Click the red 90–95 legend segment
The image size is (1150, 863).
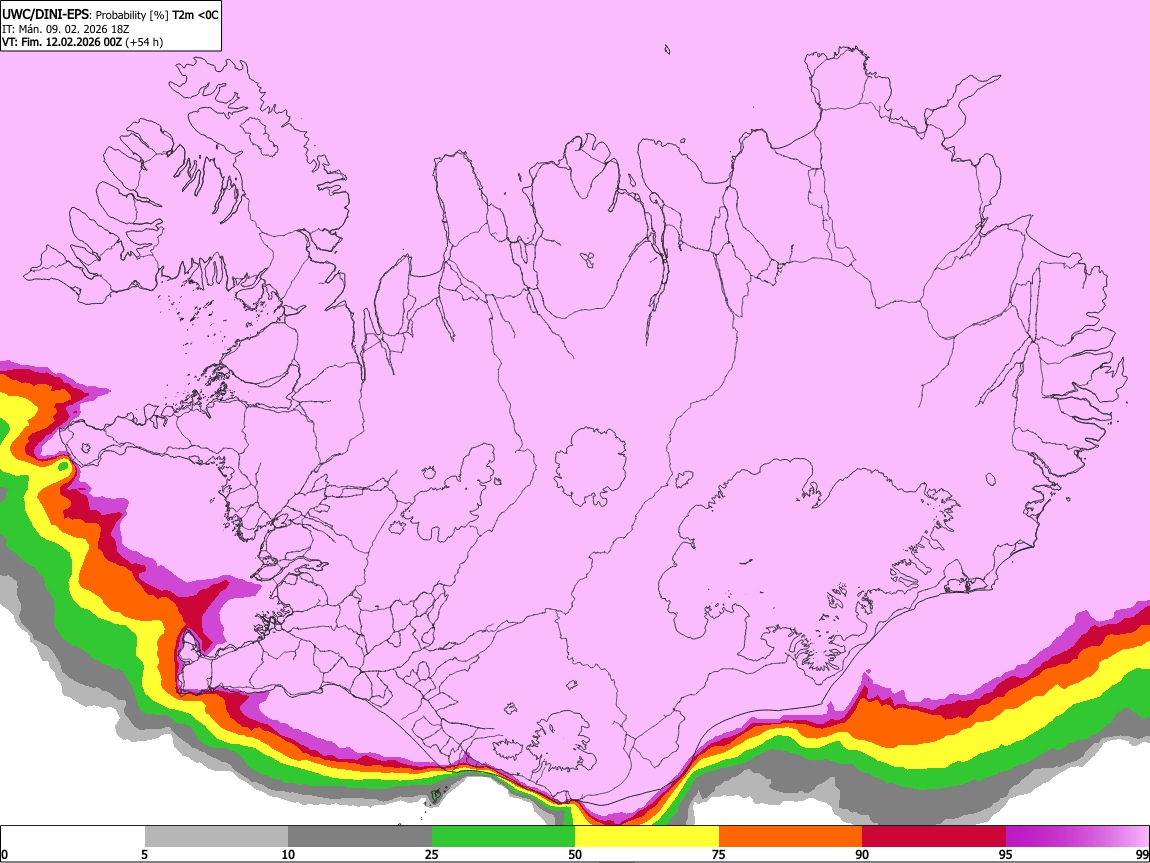tap(934, 837)
